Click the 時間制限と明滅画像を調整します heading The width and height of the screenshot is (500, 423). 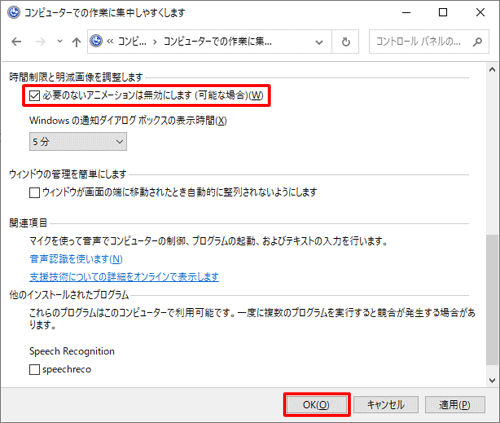[76, 77]
